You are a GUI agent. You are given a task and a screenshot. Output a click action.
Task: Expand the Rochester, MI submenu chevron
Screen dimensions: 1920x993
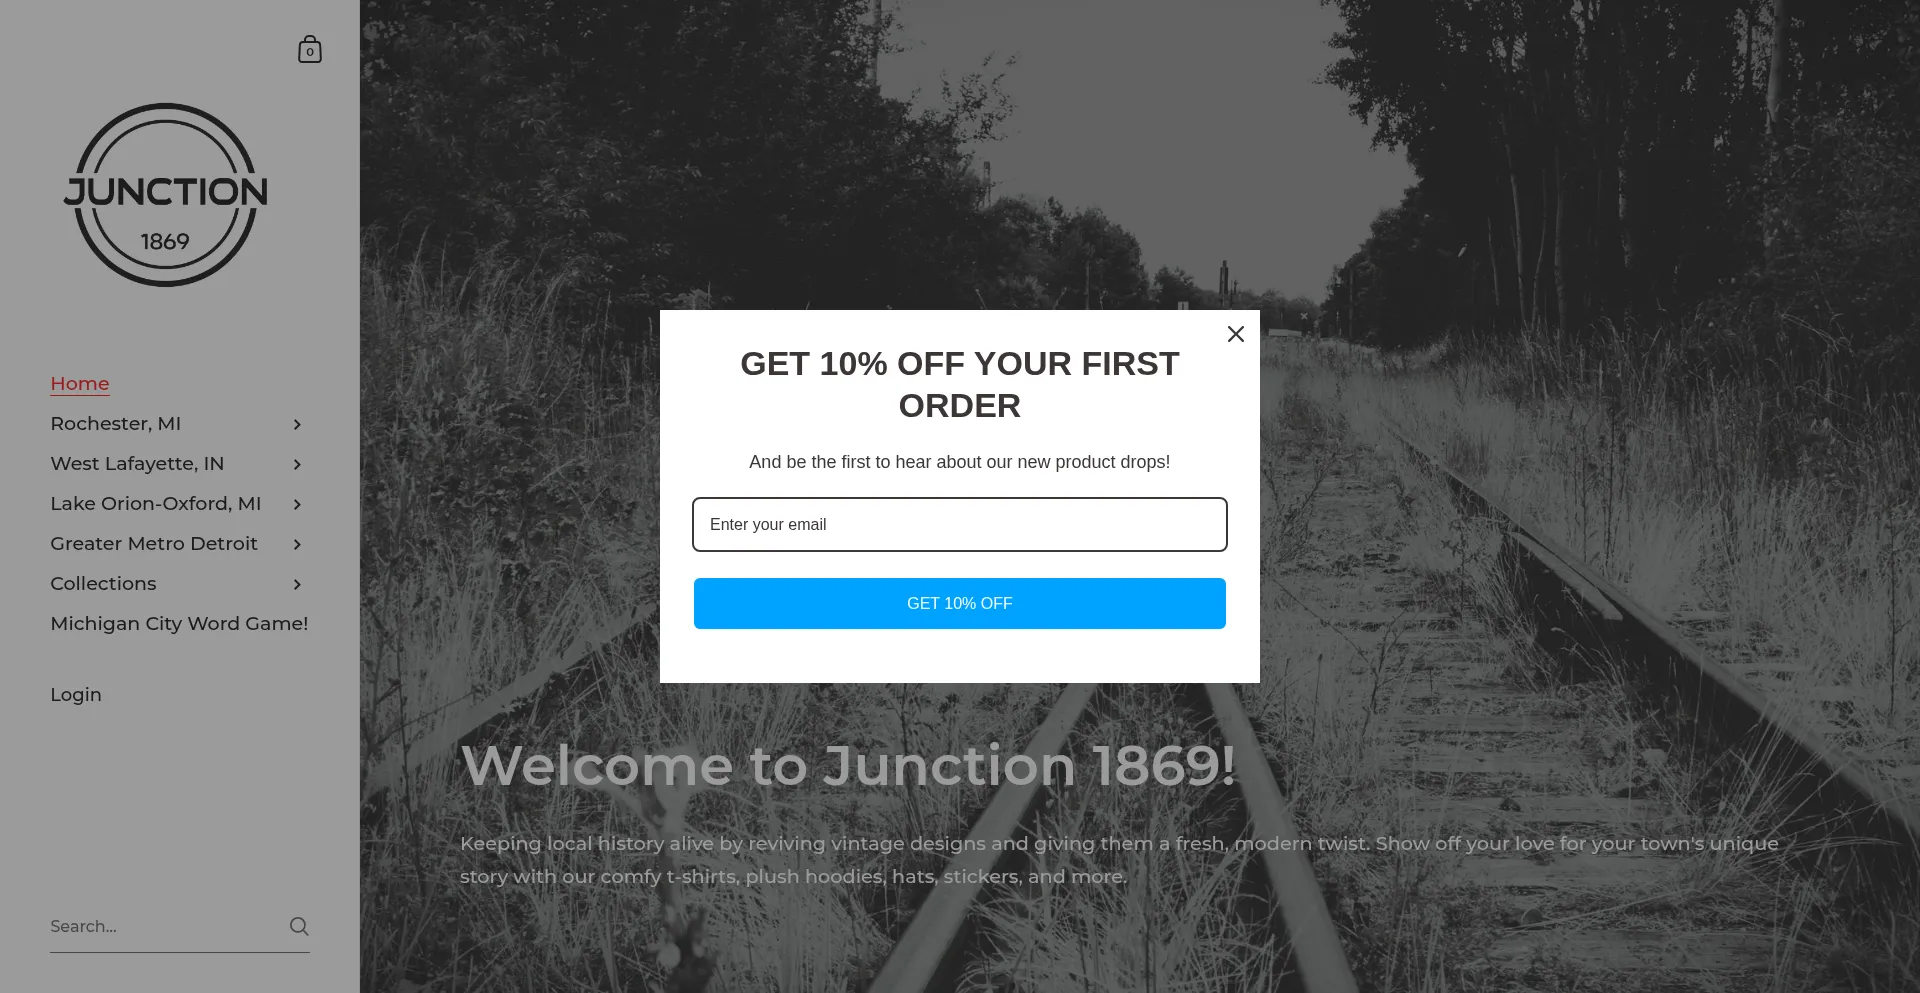tap(296, 424)
